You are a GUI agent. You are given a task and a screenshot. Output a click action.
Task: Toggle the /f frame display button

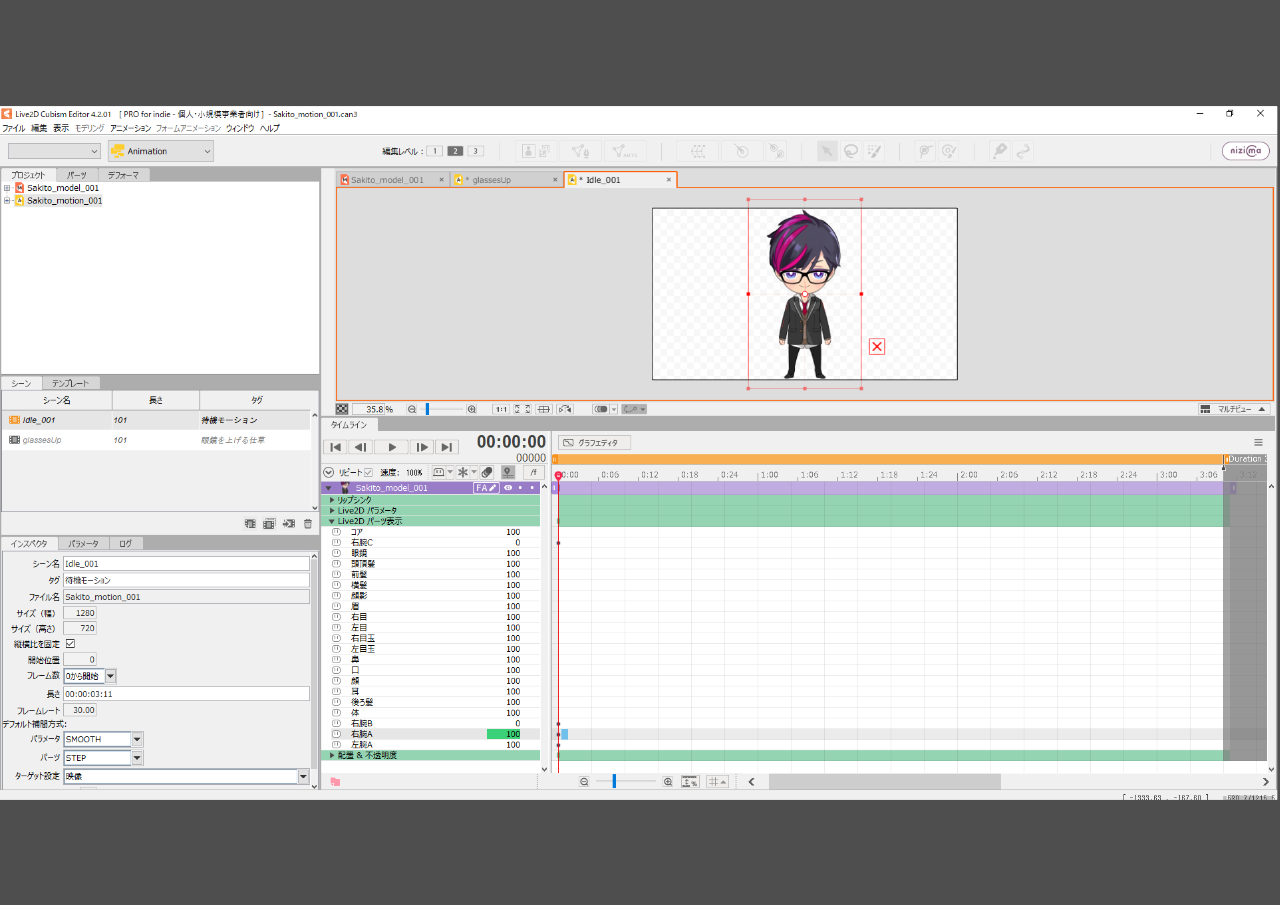[535, 472]
